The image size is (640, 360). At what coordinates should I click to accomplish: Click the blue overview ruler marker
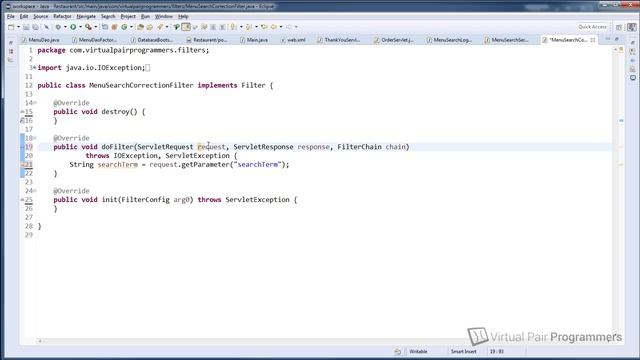[621, 121]
